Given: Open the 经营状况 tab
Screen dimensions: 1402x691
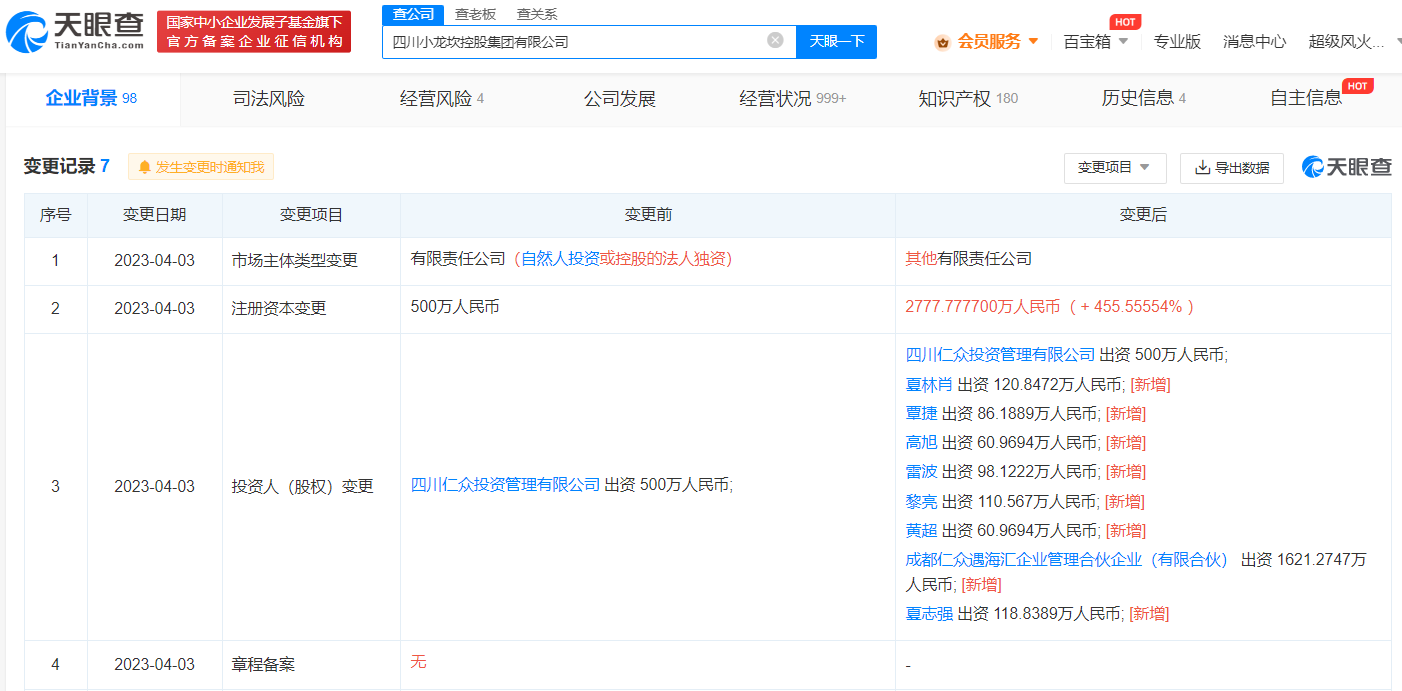Looking at the screenshot, I should [x=793, y=98].
